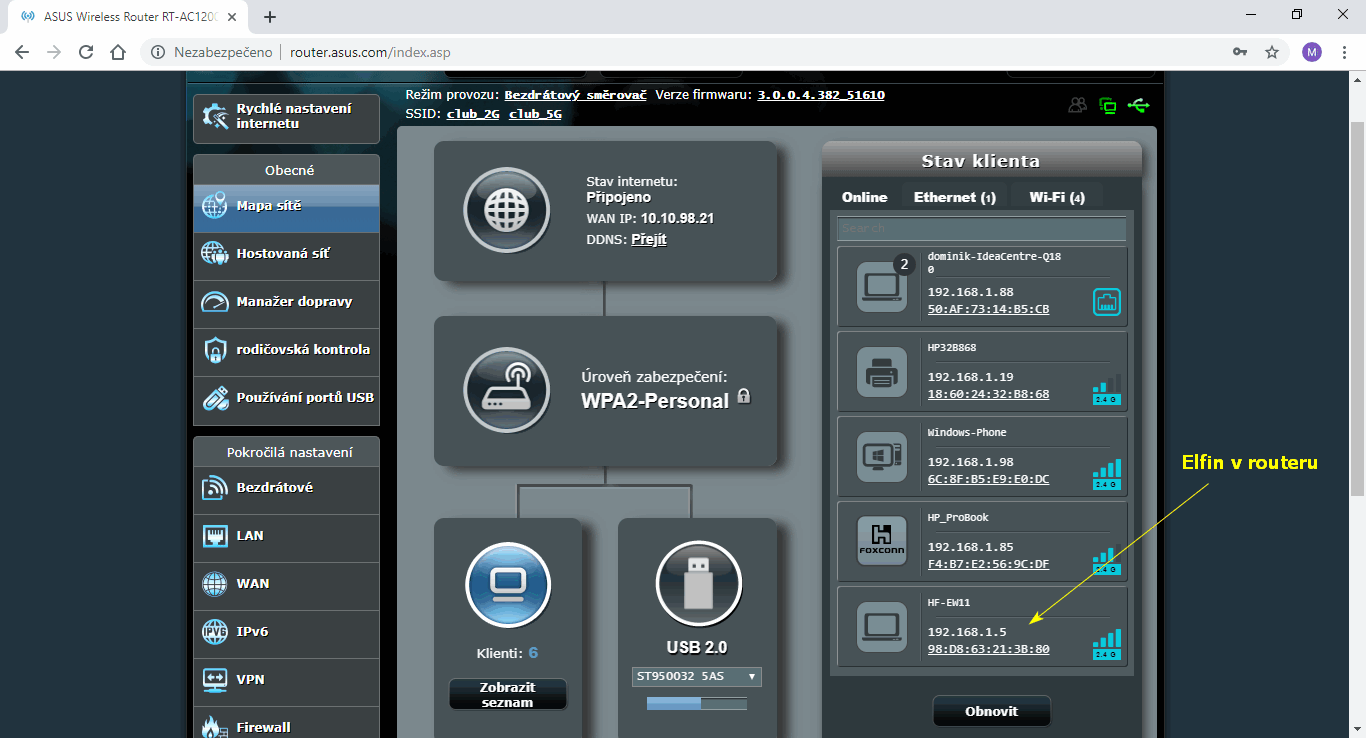Switch to the Wi-Fi clients tab
The width and height of the screenshot is (1366, 738).
click(1056, 197)
